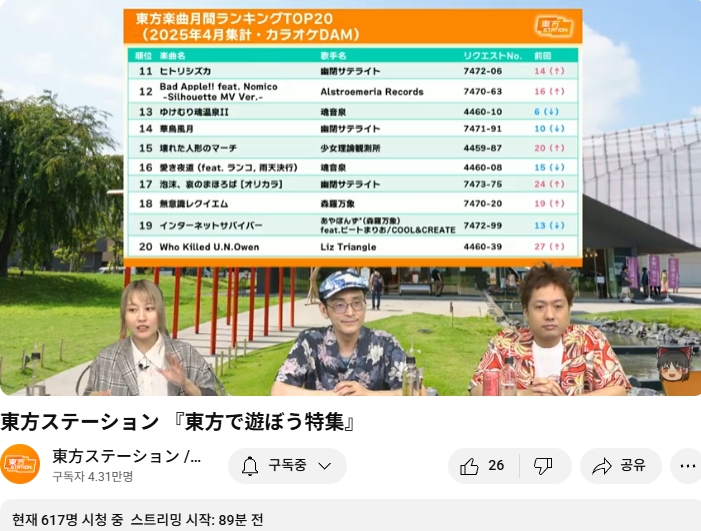Click the artist name Liz Triangle
Screen dimensions: 701x531
click(348, 247)
